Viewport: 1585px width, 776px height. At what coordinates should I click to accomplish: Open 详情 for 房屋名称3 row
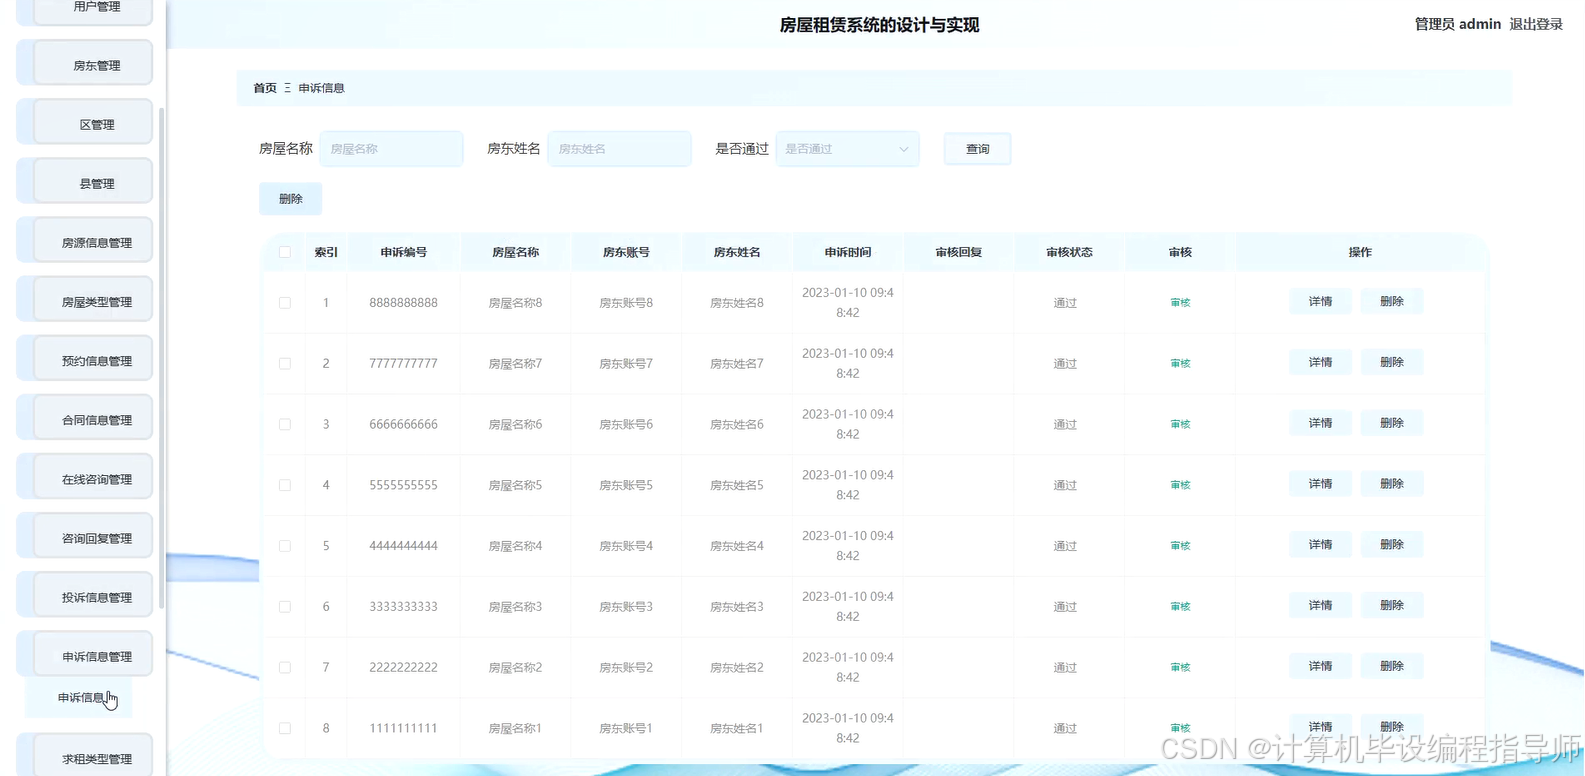pos(1320,605)
